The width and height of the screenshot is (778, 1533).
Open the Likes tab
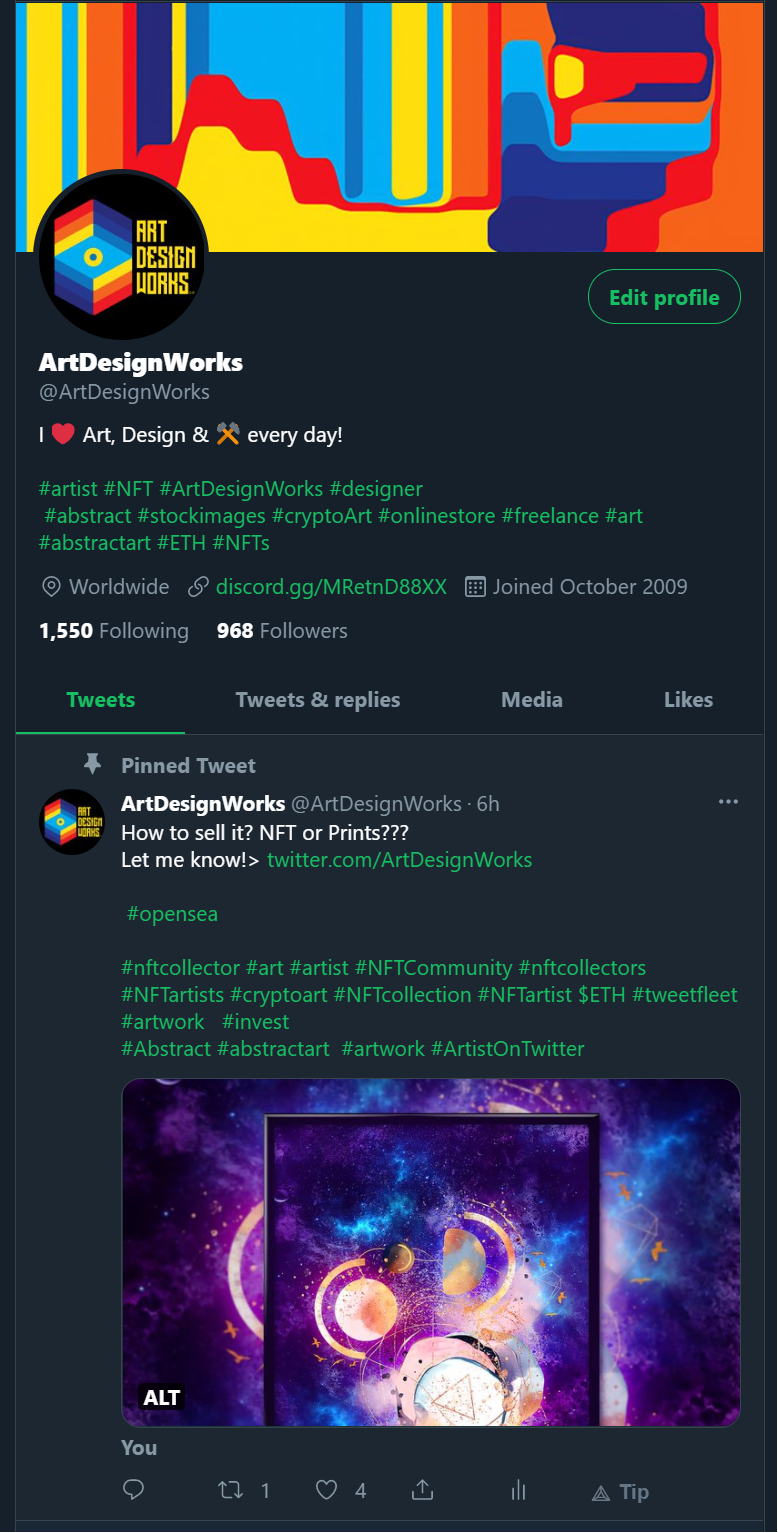(x=688, y=700)
